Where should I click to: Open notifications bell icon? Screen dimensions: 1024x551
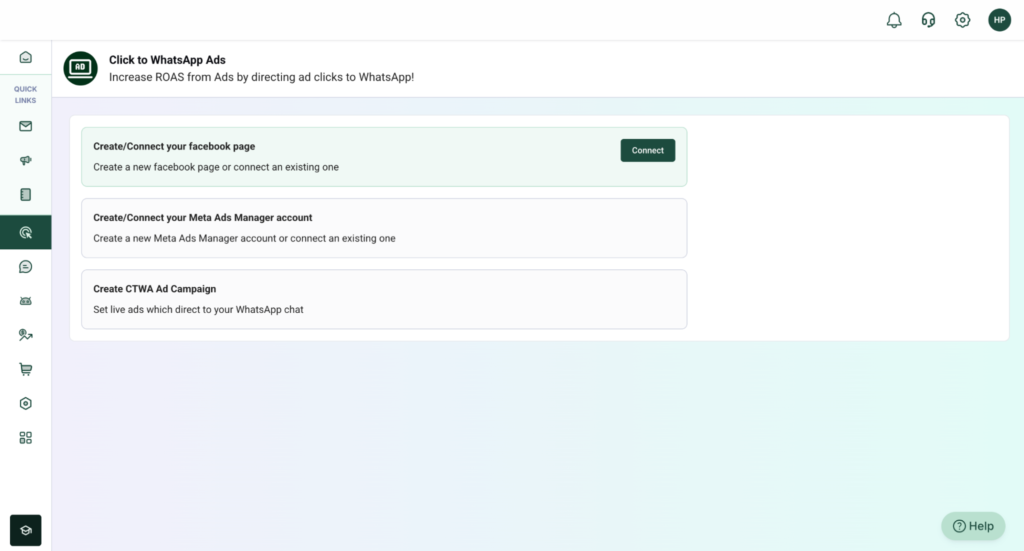[x=894, y=20]
